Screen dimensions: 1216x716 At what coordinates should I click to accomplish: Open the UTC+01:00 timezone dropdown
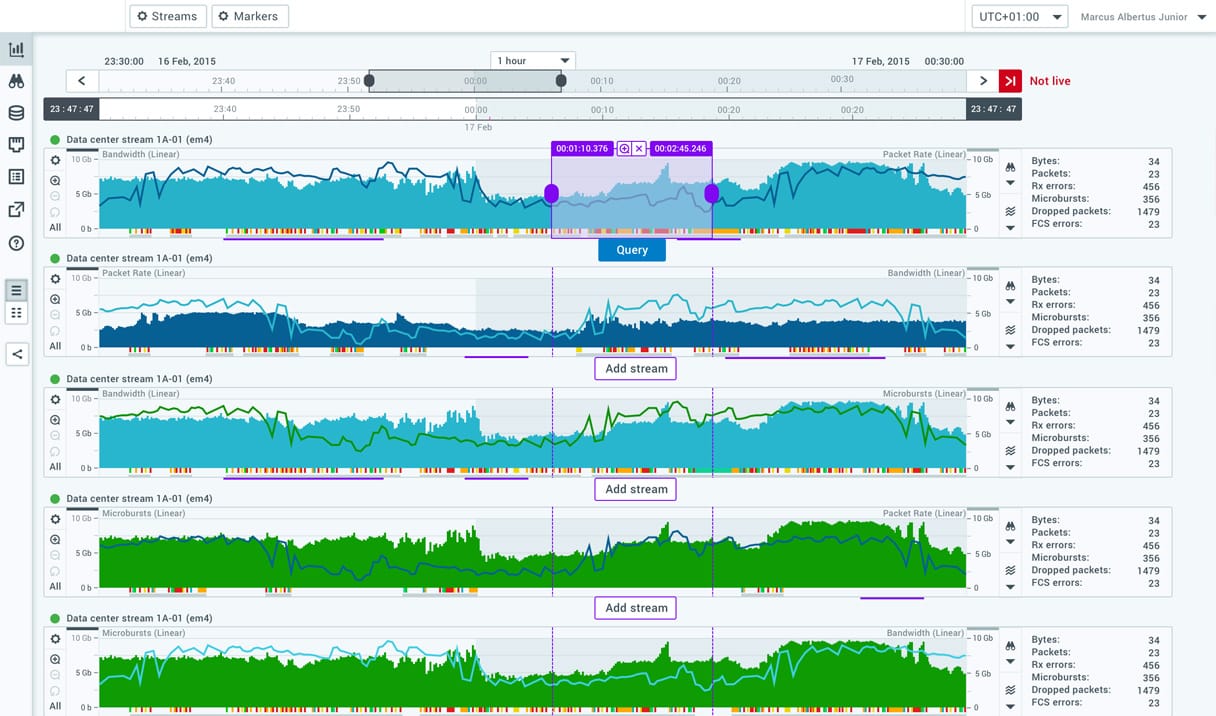[x=1020, y=17]
